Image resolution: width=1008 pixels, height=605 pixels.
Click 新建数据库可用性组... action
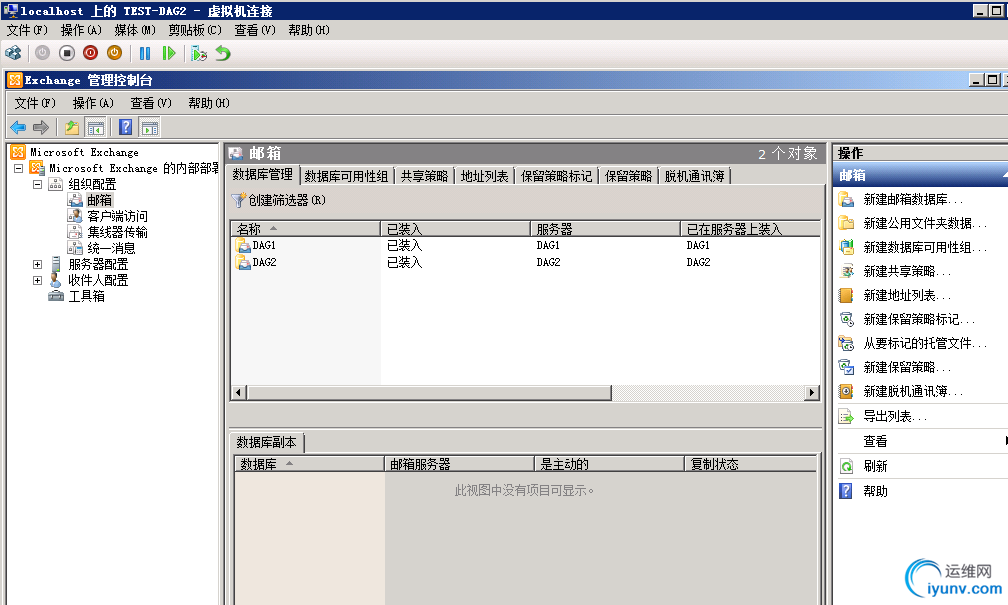[x=924, y=248]
